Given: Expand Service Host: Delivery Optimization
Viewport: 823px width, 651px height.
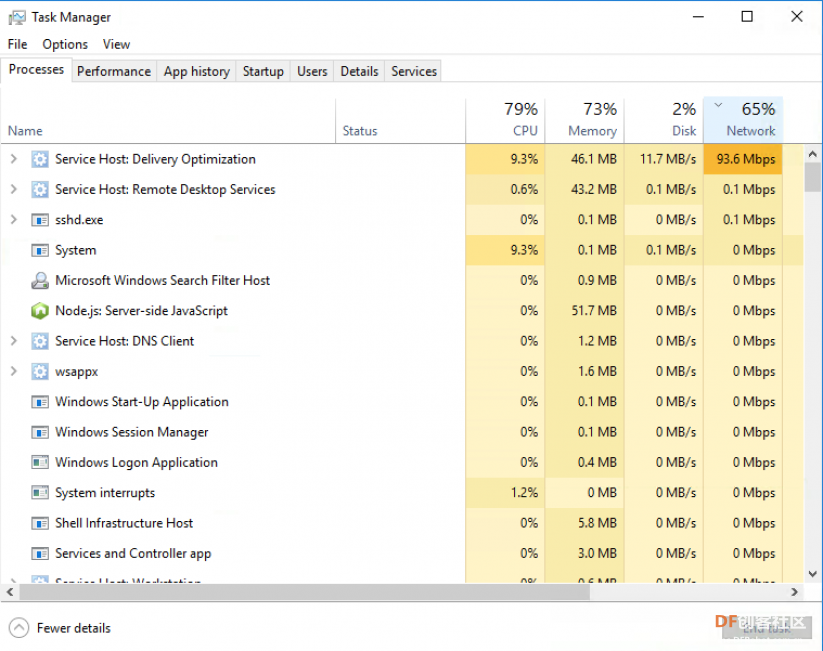Looking at the screenshot, I should tap(14, 159).
